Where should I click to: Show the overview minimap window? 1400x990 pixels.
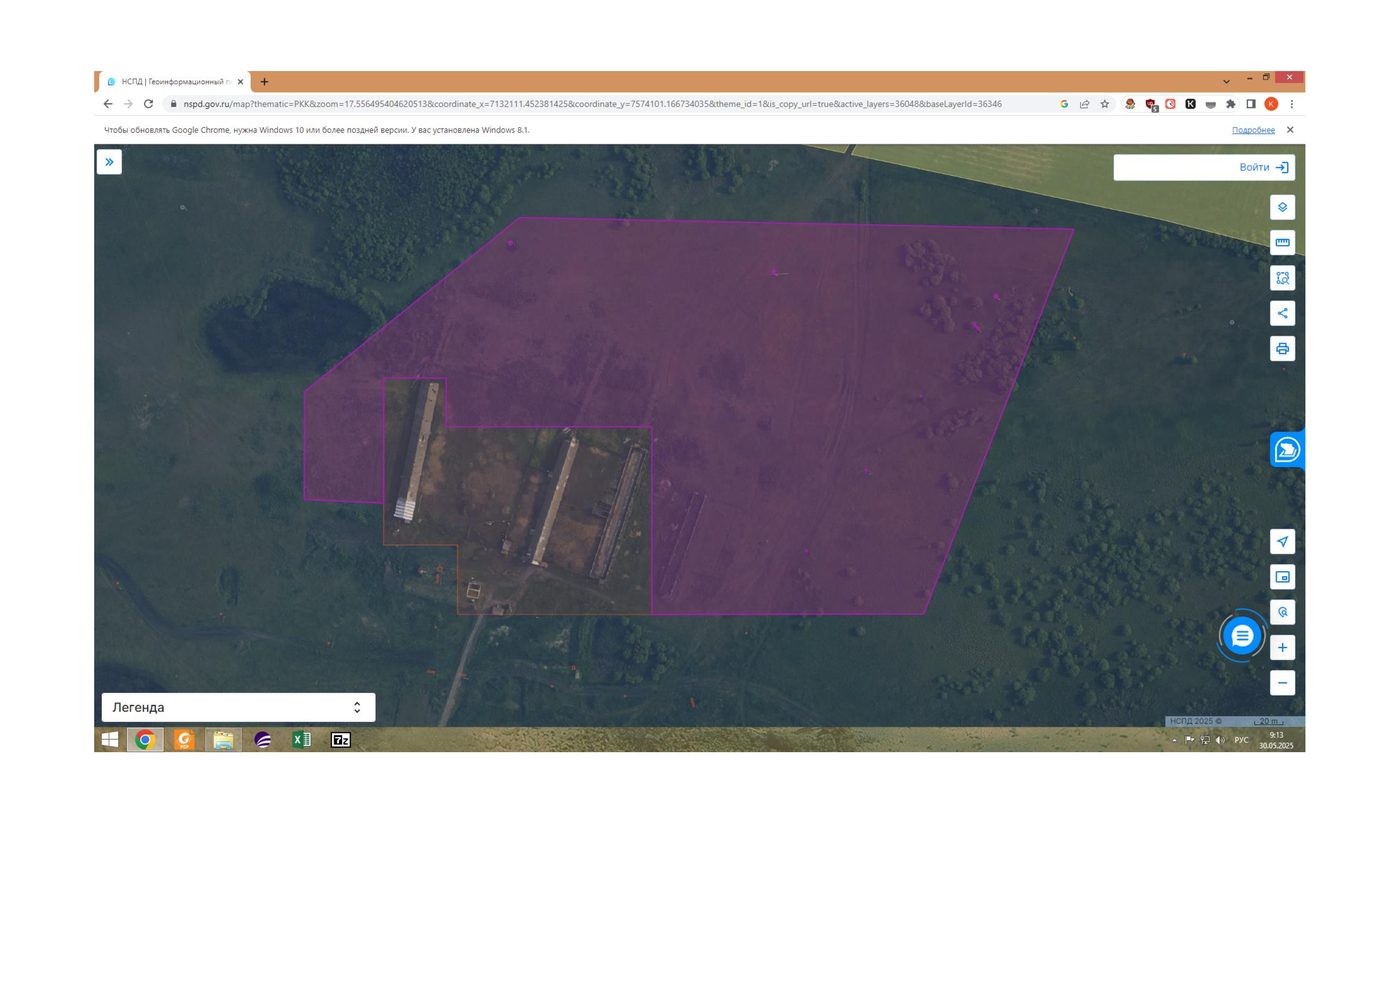pos(1282,577)
